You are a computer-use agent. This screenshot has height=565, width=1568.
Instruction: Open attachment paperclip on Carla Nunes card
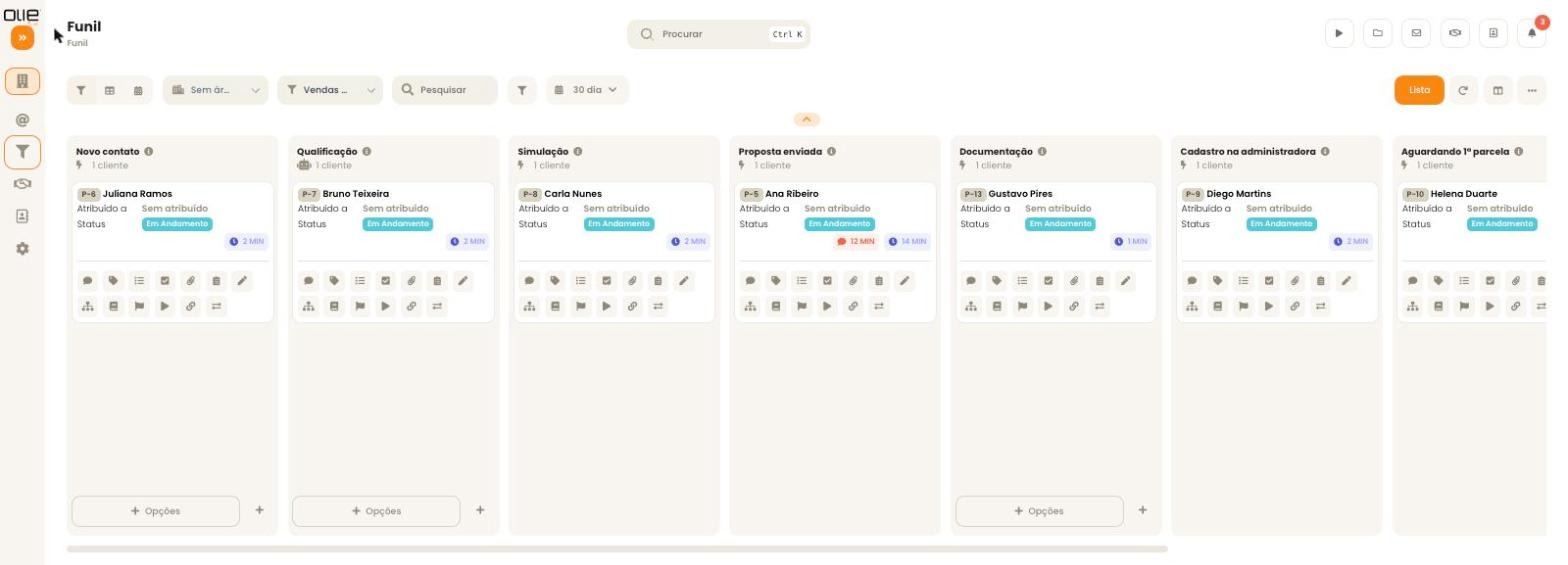tap(632, 281)
